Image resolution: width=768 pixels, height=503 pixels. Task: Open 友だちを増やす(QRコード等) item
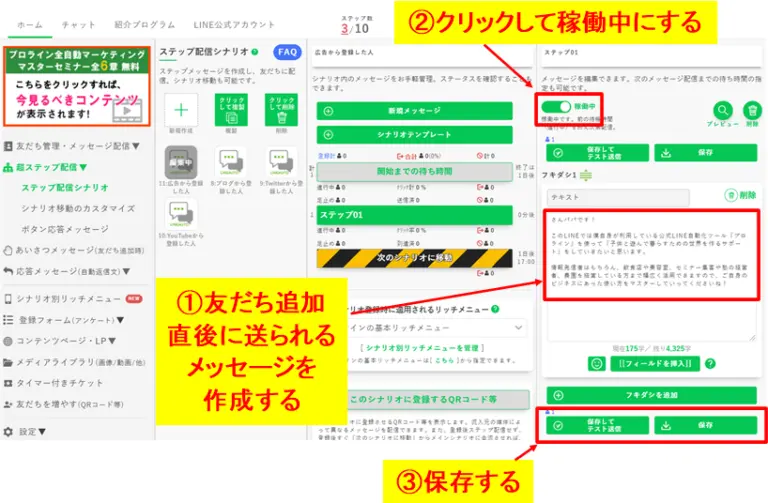click(x=64, y=405)
